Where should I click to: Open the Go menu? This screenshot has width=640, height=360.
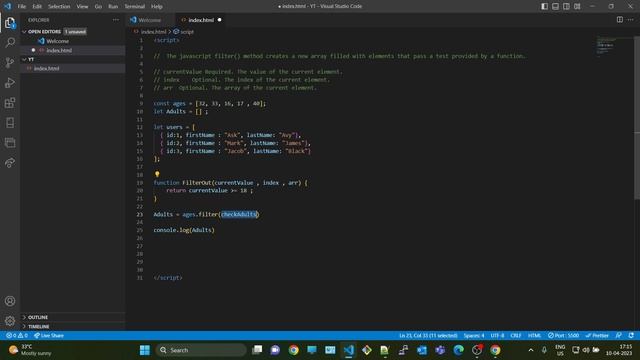[98, 7]
